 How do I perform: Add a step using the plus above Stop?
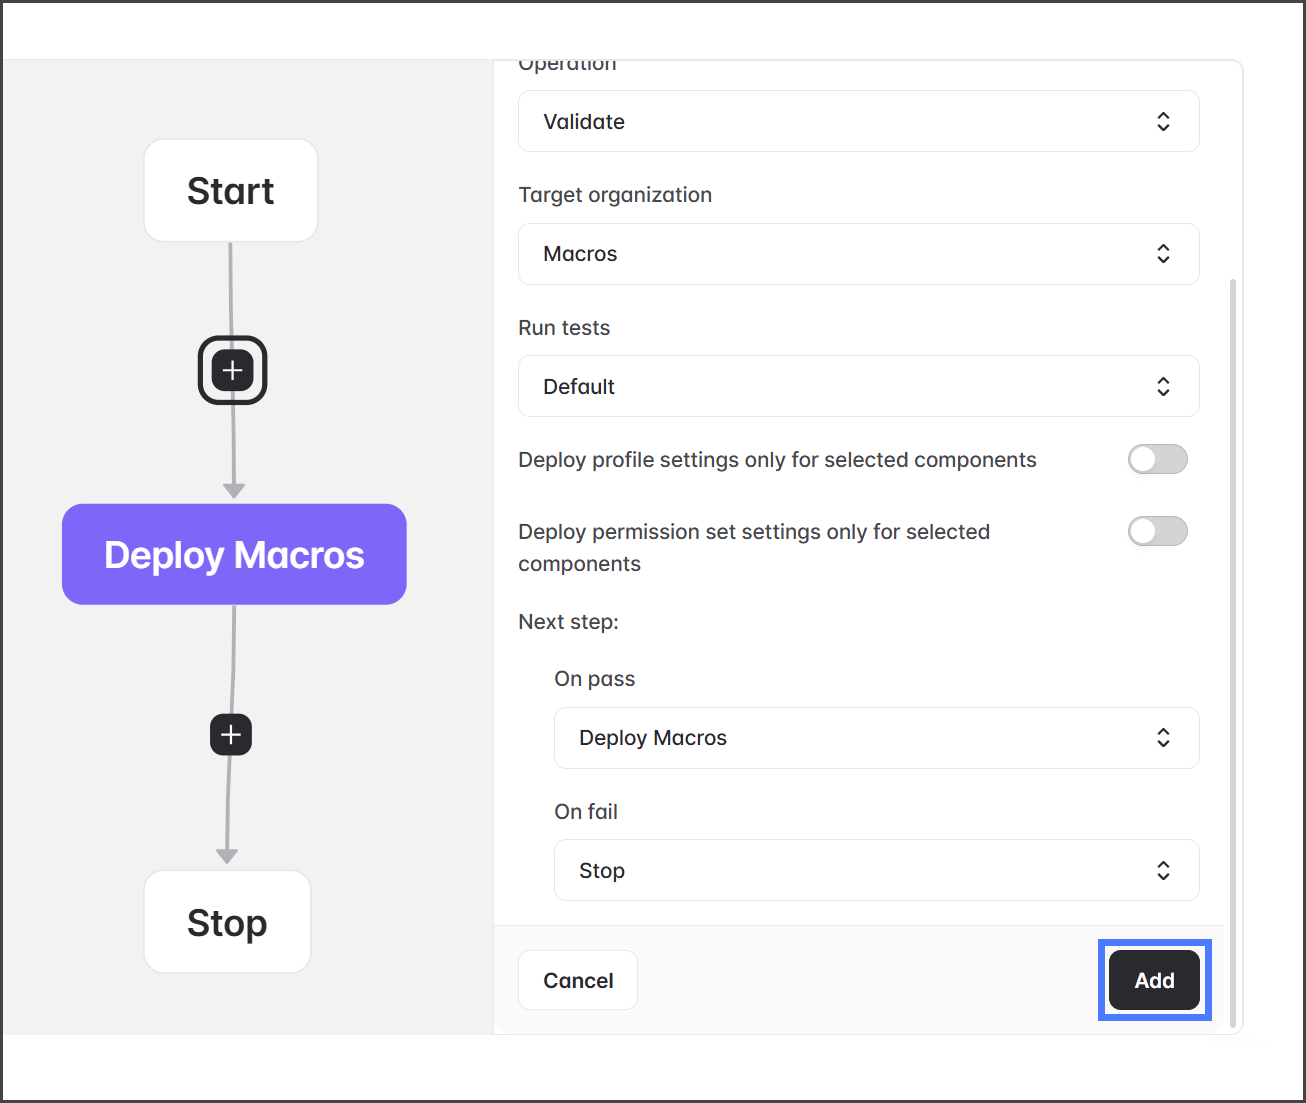point(231,735)
